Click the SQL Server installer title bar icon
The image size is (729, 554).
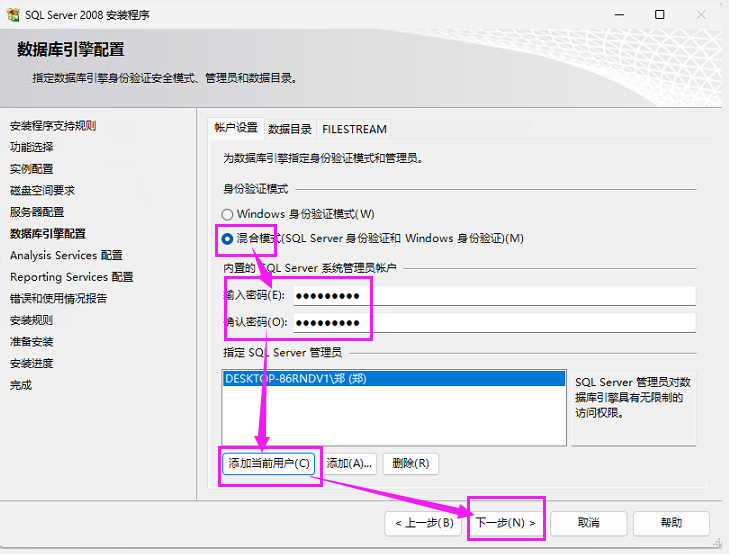[x=13, y=15]
